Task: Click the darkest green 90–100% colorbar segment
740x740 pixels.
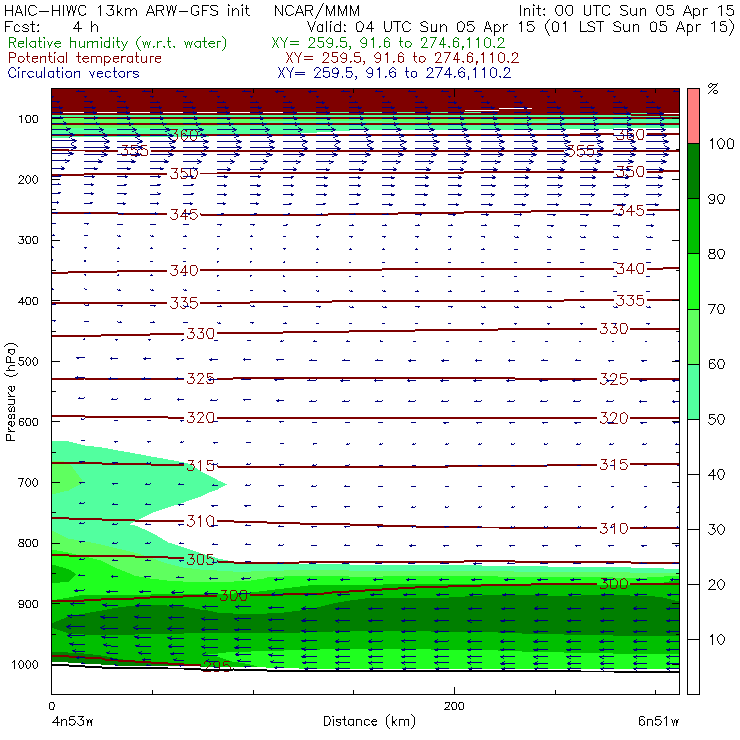Action: 693,171
